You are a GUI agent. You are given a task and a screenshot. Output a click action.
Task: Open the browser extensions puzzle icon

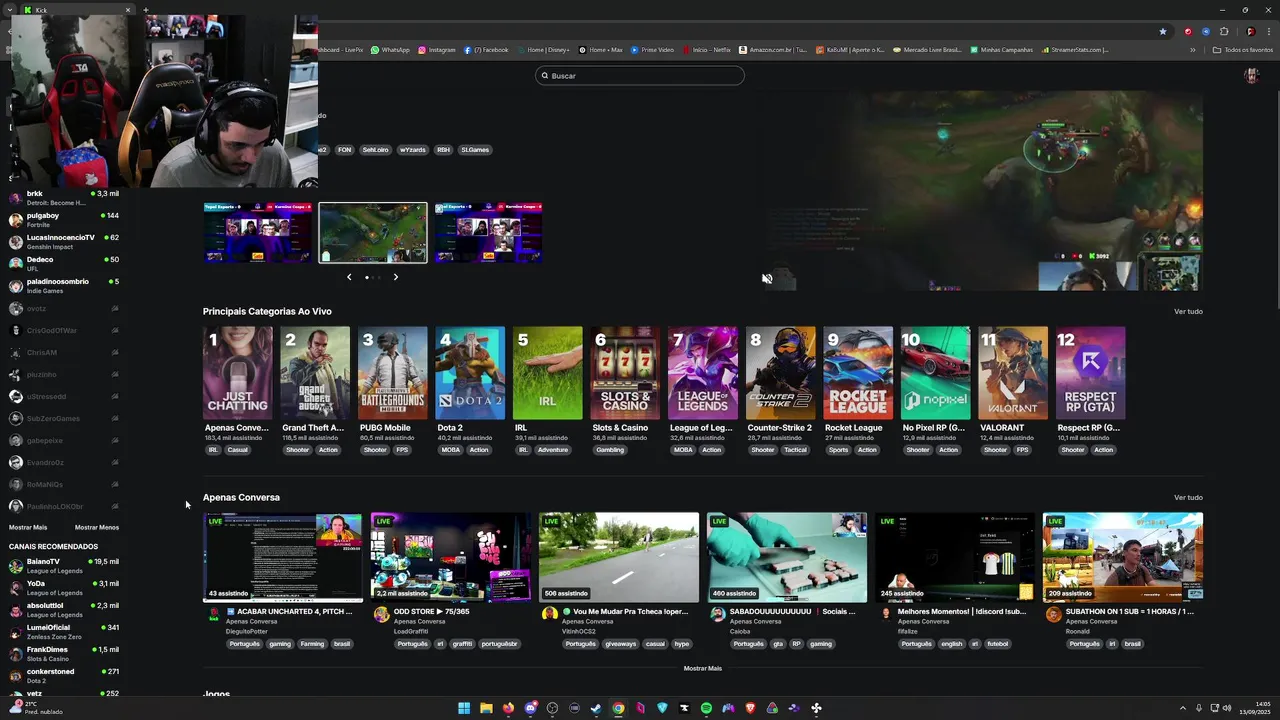1223,31
